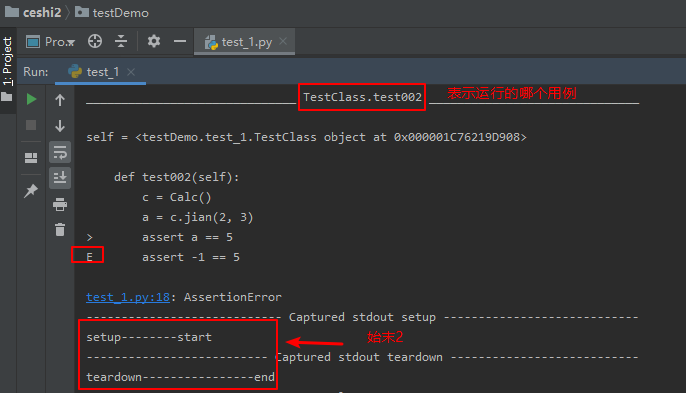Toggle scroll to end of output
Image resolution: width=686 pixels, height=393 pixels.
click(x=60, y=178)
